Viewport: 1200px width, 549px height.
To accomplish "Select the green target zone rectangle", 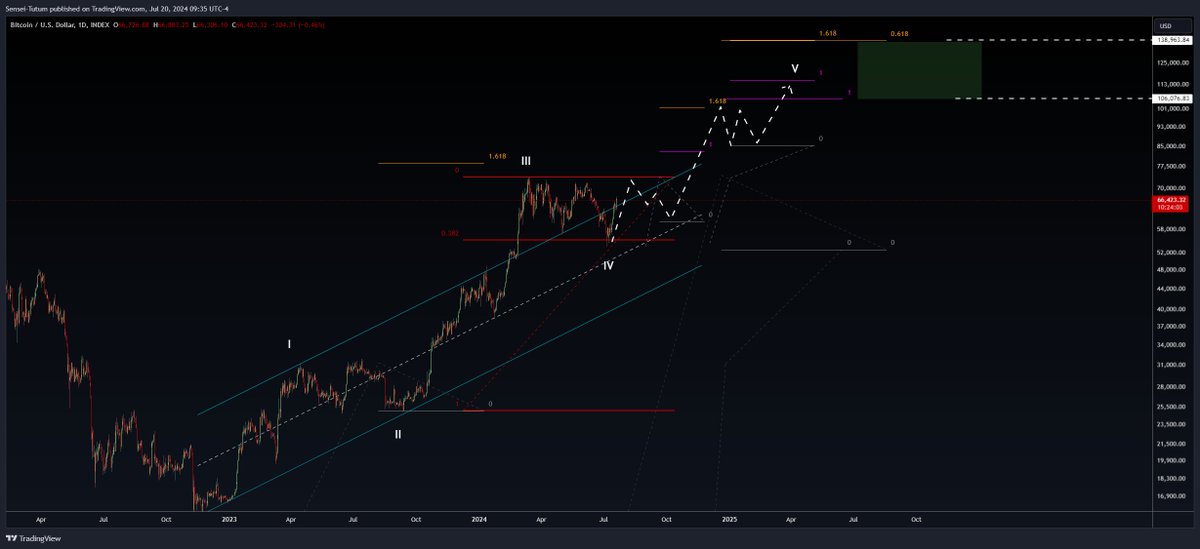I will click(x=919, y=70).
